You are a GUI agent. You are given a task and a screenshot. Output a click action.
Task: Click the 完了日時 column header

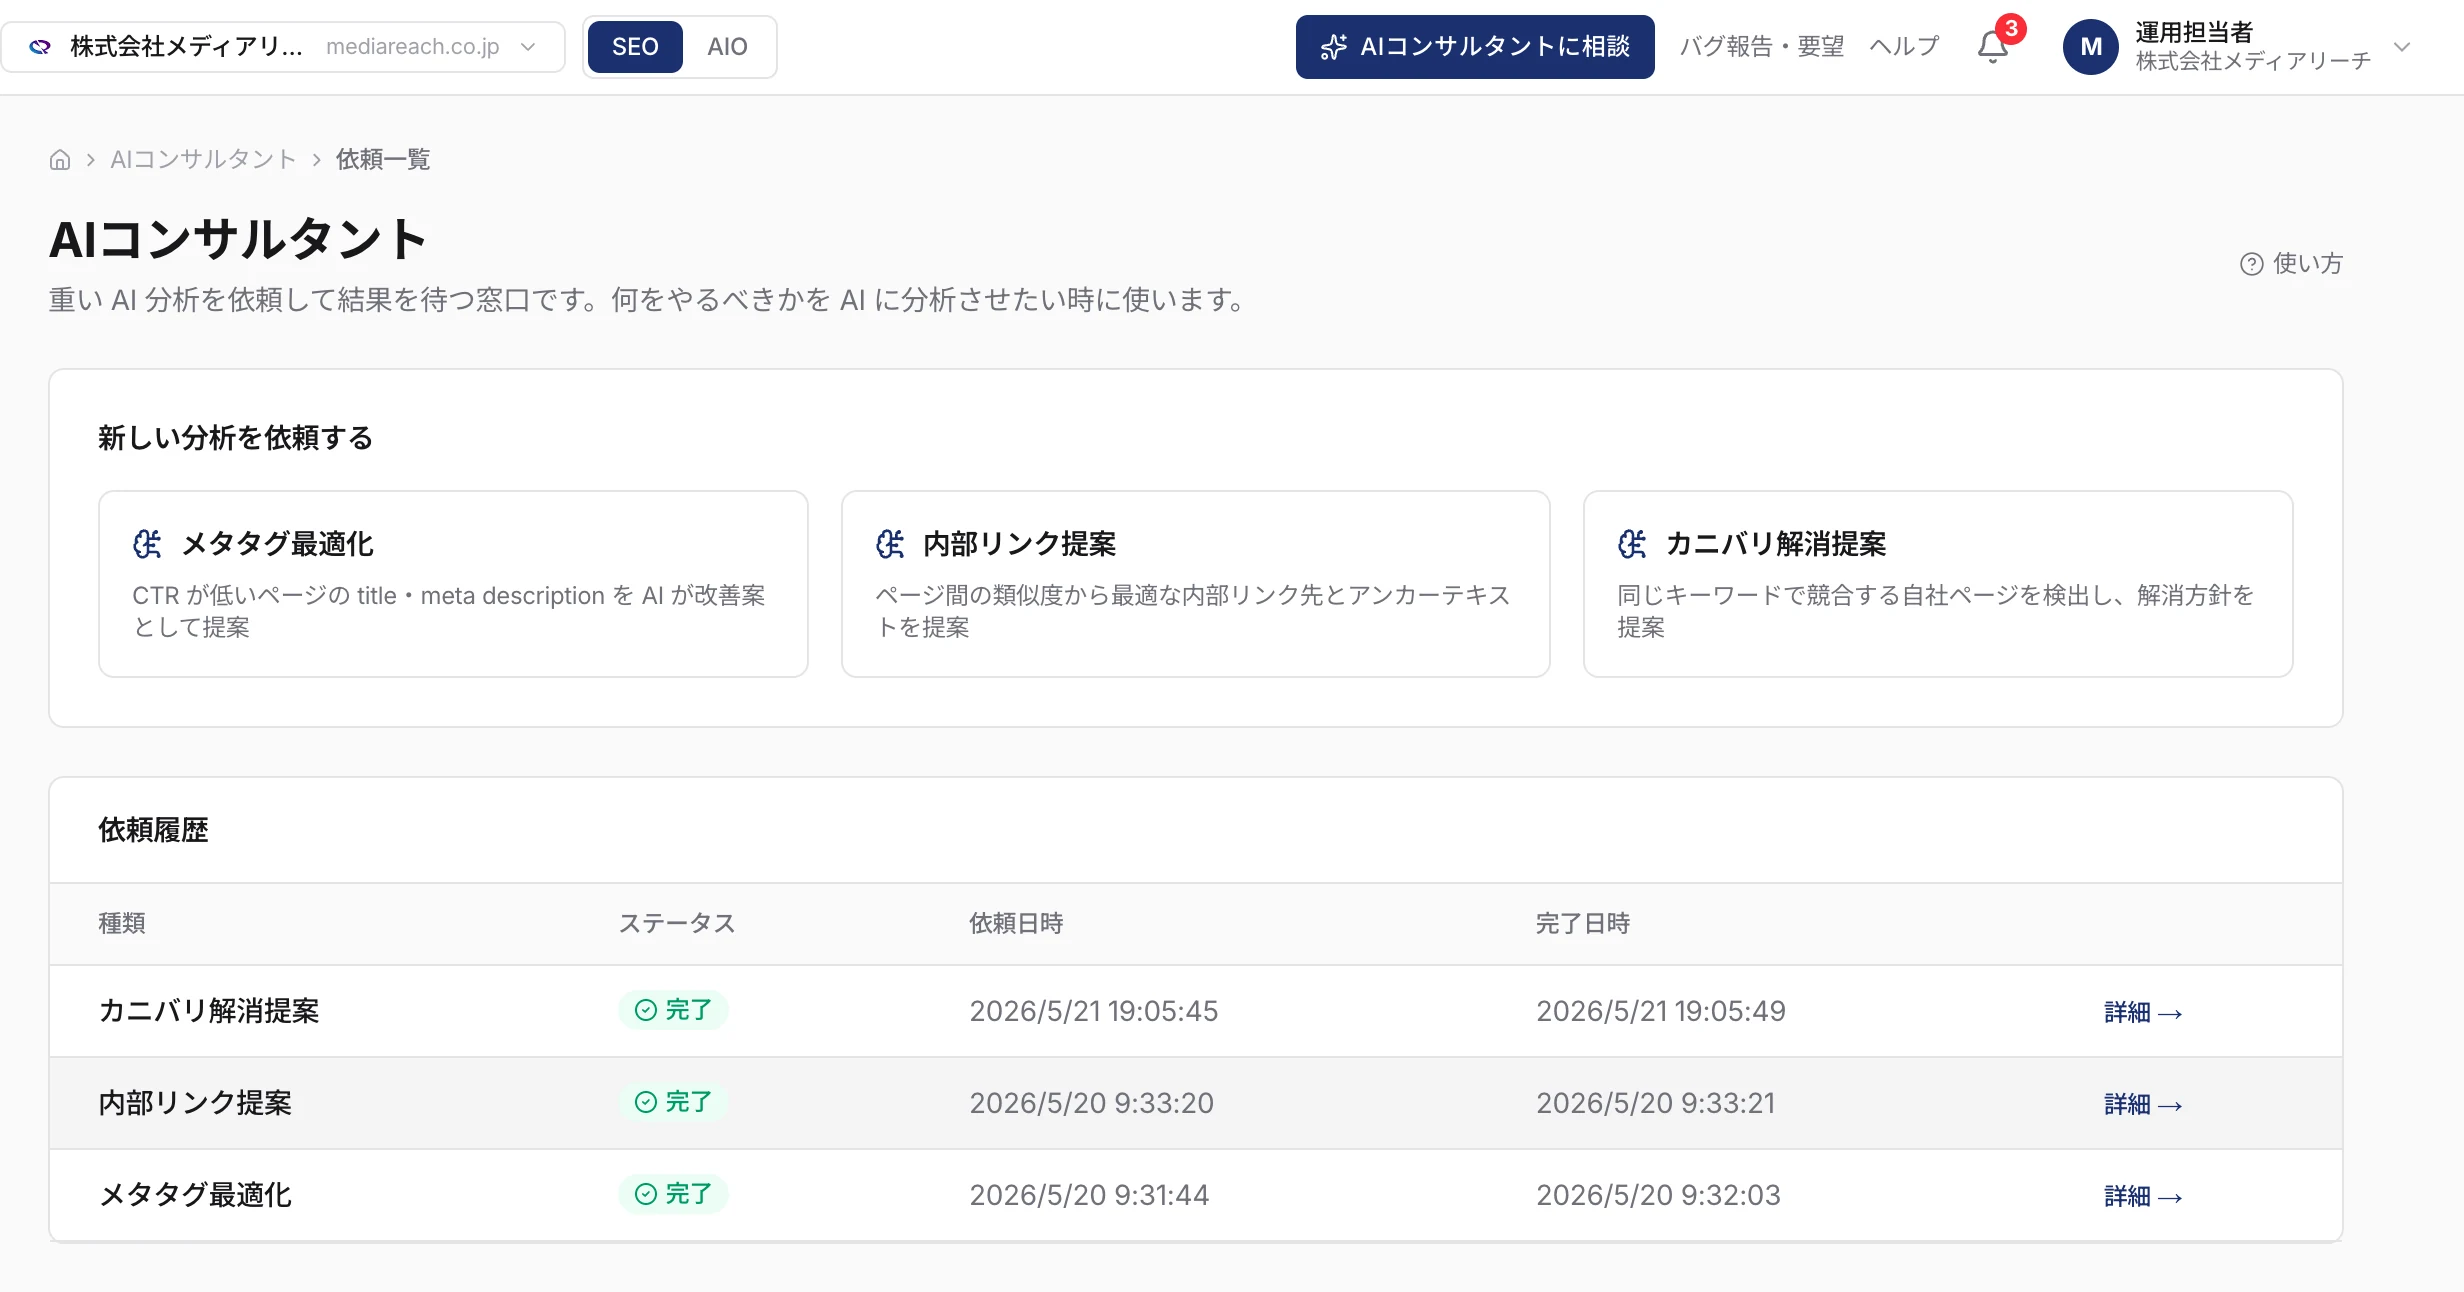pos(1583,924)
